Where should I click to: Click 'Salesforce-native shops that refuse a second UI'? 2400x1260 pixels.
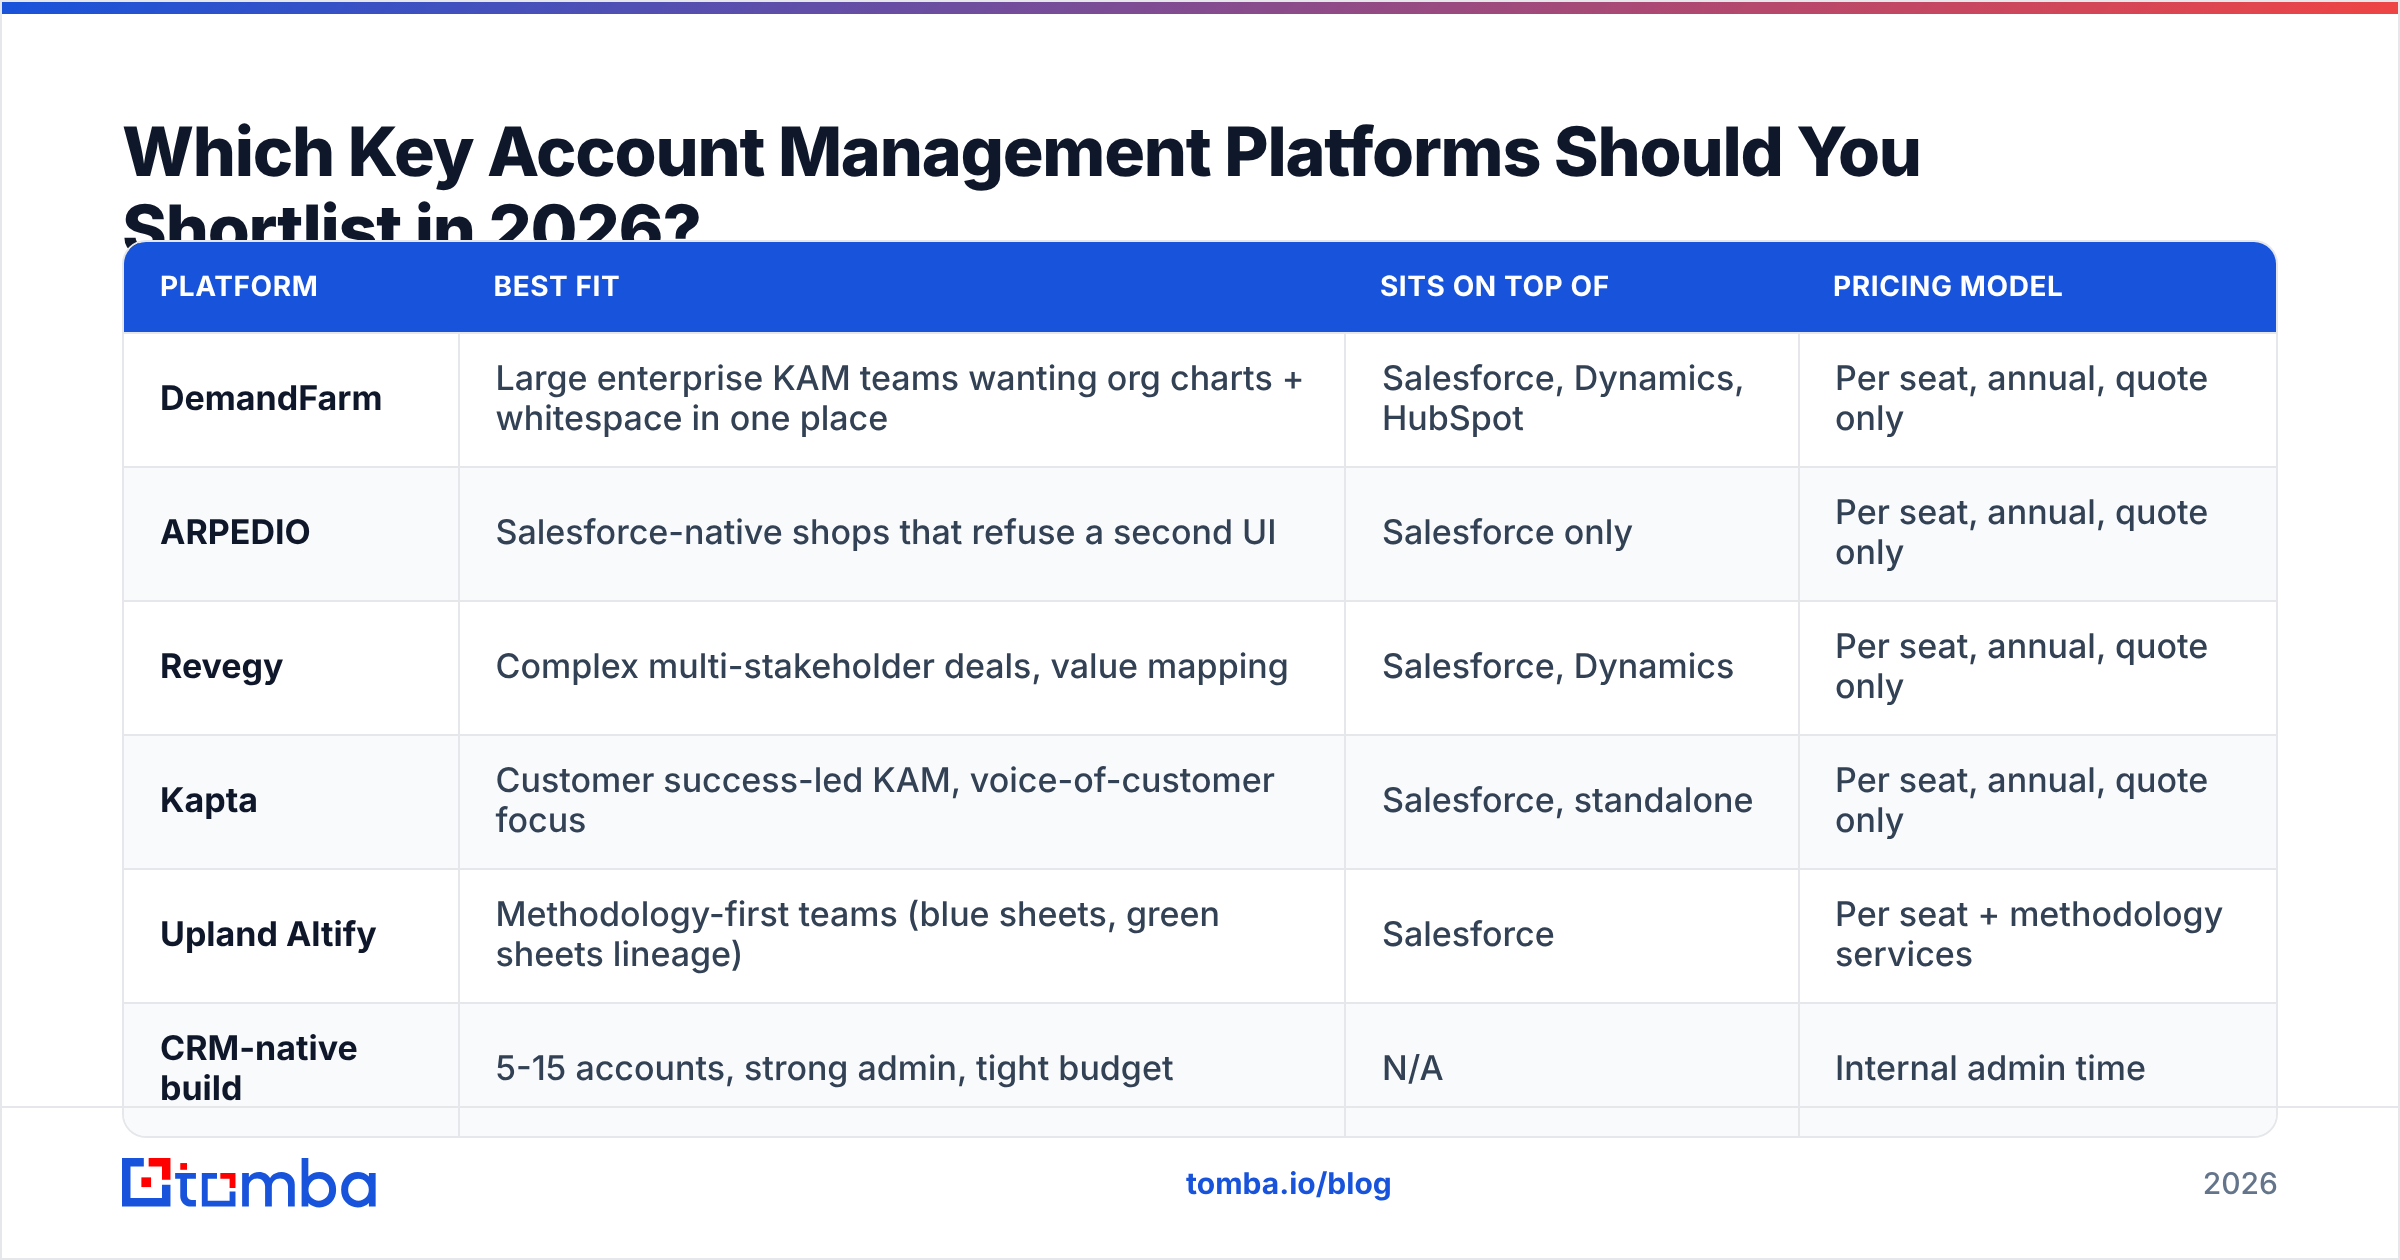tap(886, 533)
